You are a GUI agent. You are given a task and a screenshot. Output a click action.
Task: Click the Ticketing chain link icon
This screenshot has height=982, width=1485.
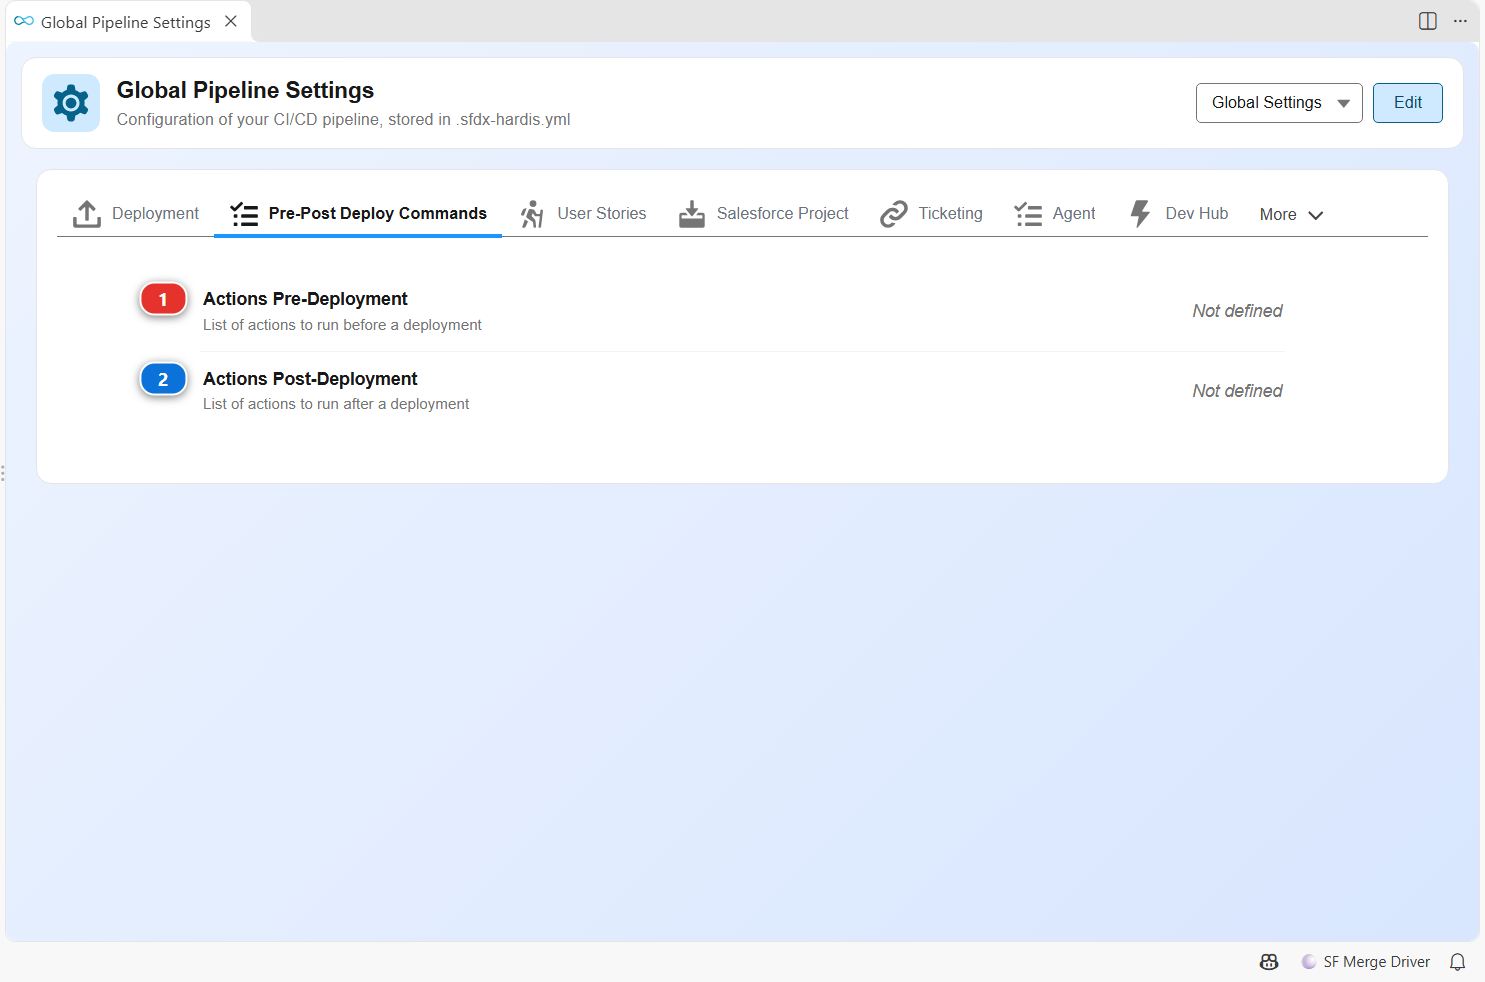tap(894, 214)
